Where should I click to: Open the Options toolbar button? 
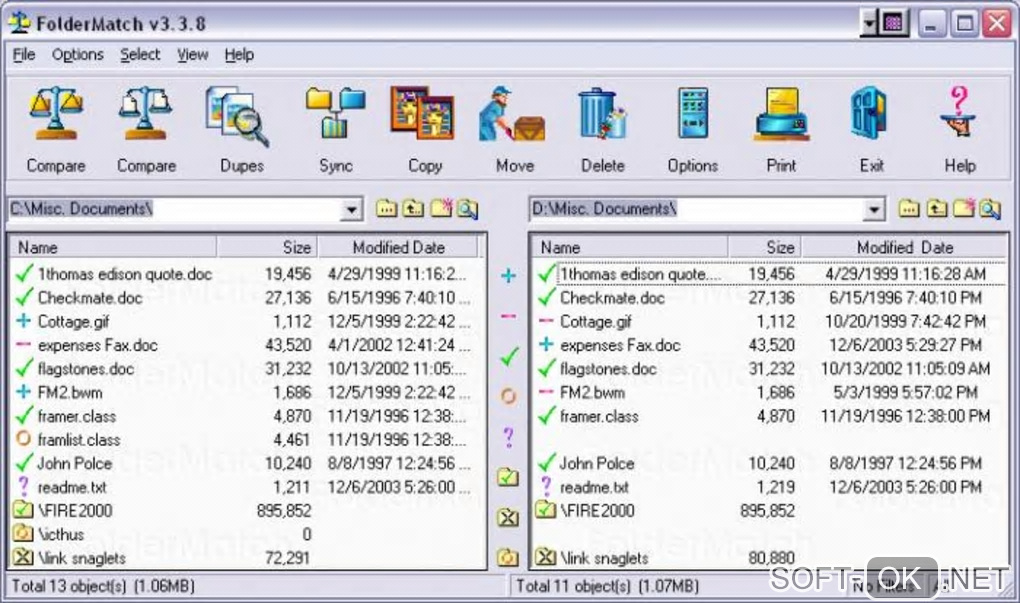(692, 129)
